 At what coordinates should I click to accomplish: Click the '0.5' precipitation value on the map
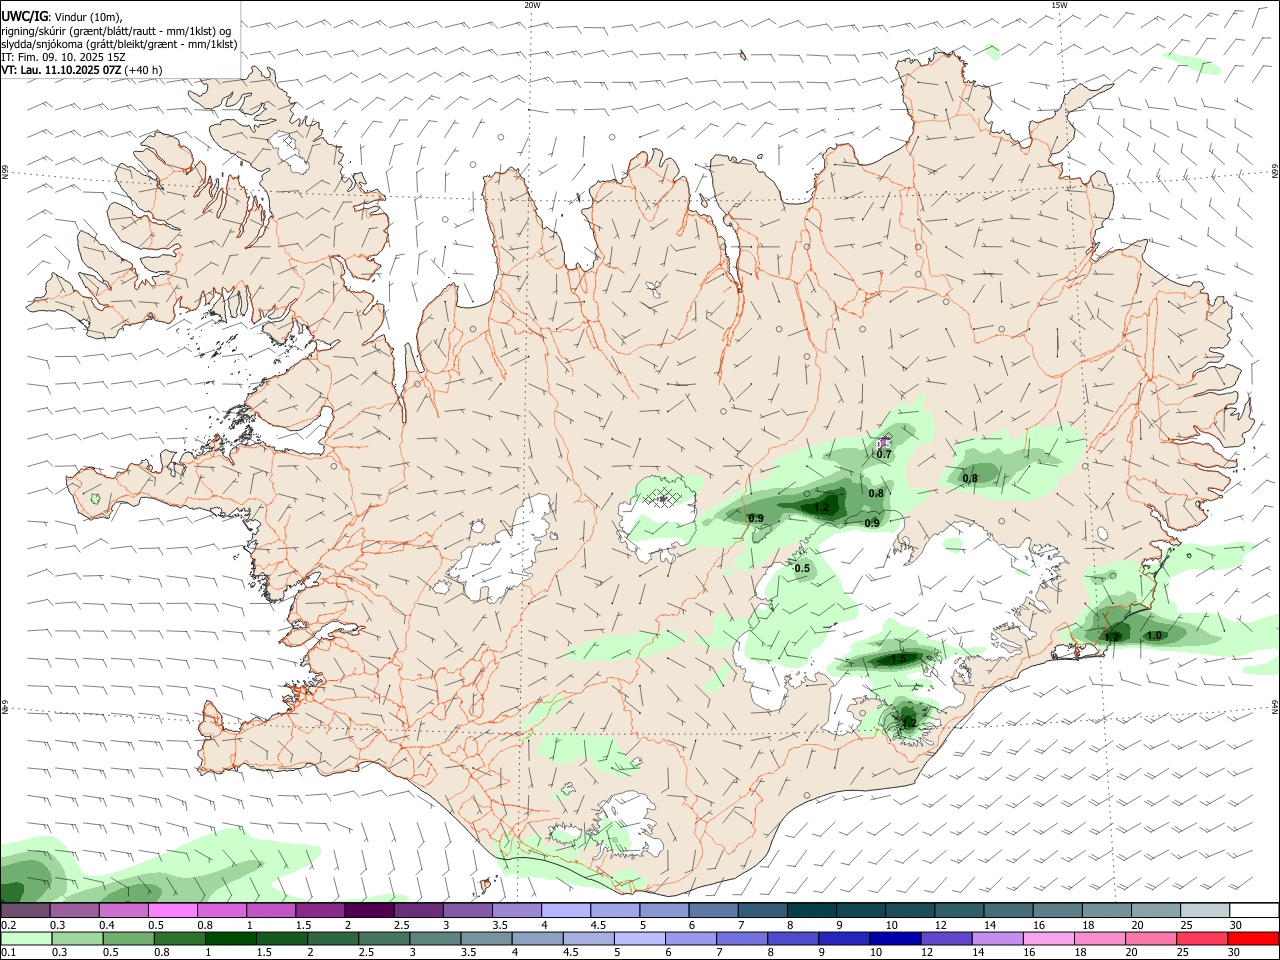802,568
